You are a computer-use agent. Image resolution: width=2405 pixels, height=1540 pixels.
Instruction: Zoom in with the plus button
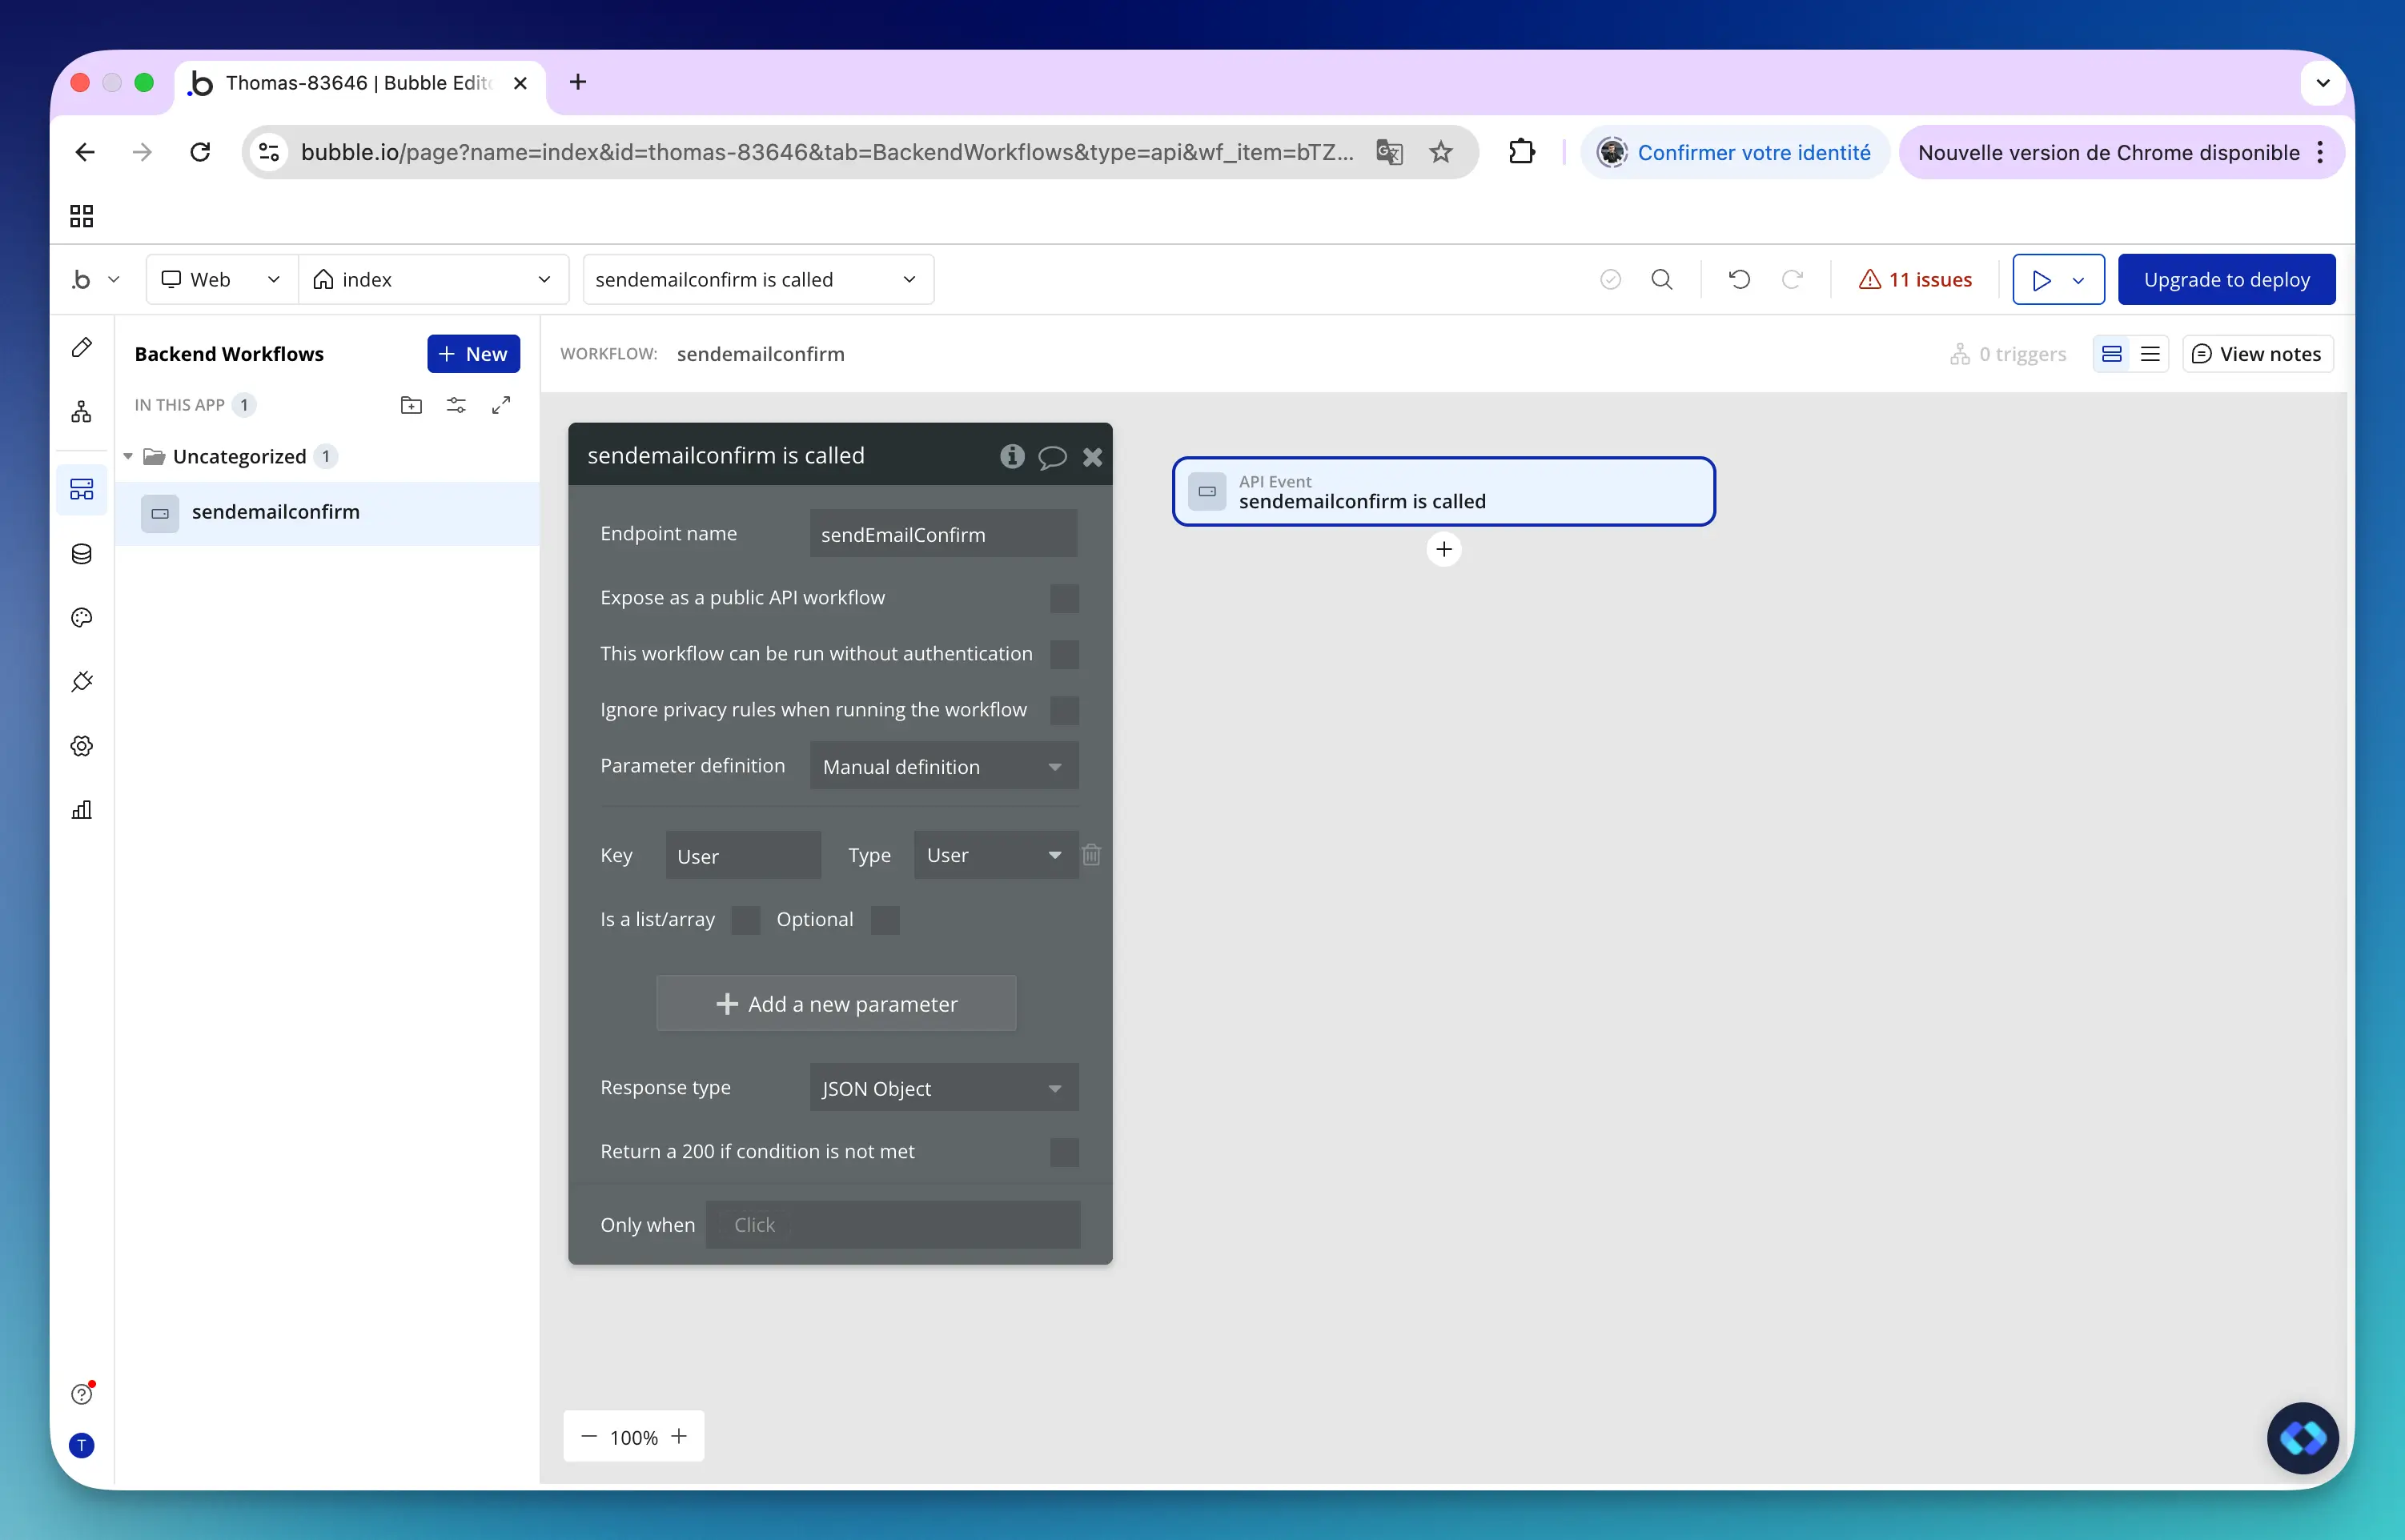click(x=679, y=1437)
